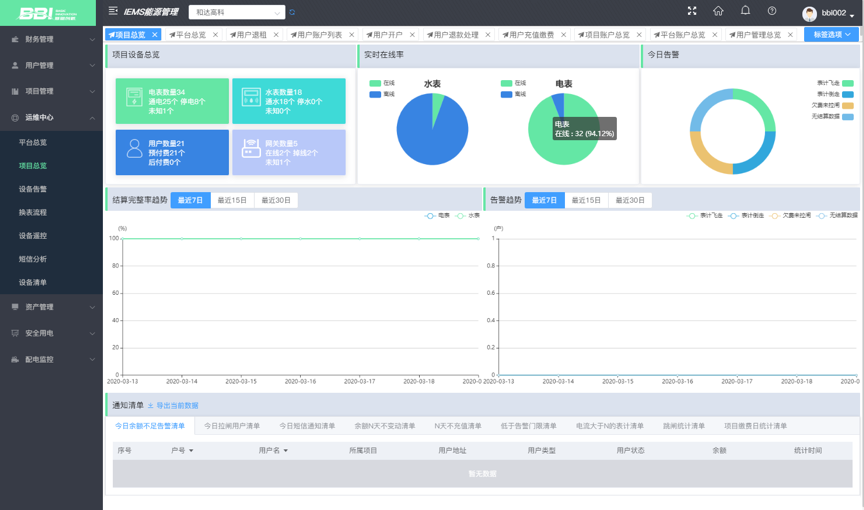Screen dimensions: 864x510
Task: Open the 标签选项 dropdown button
Action: pos(831,34)
